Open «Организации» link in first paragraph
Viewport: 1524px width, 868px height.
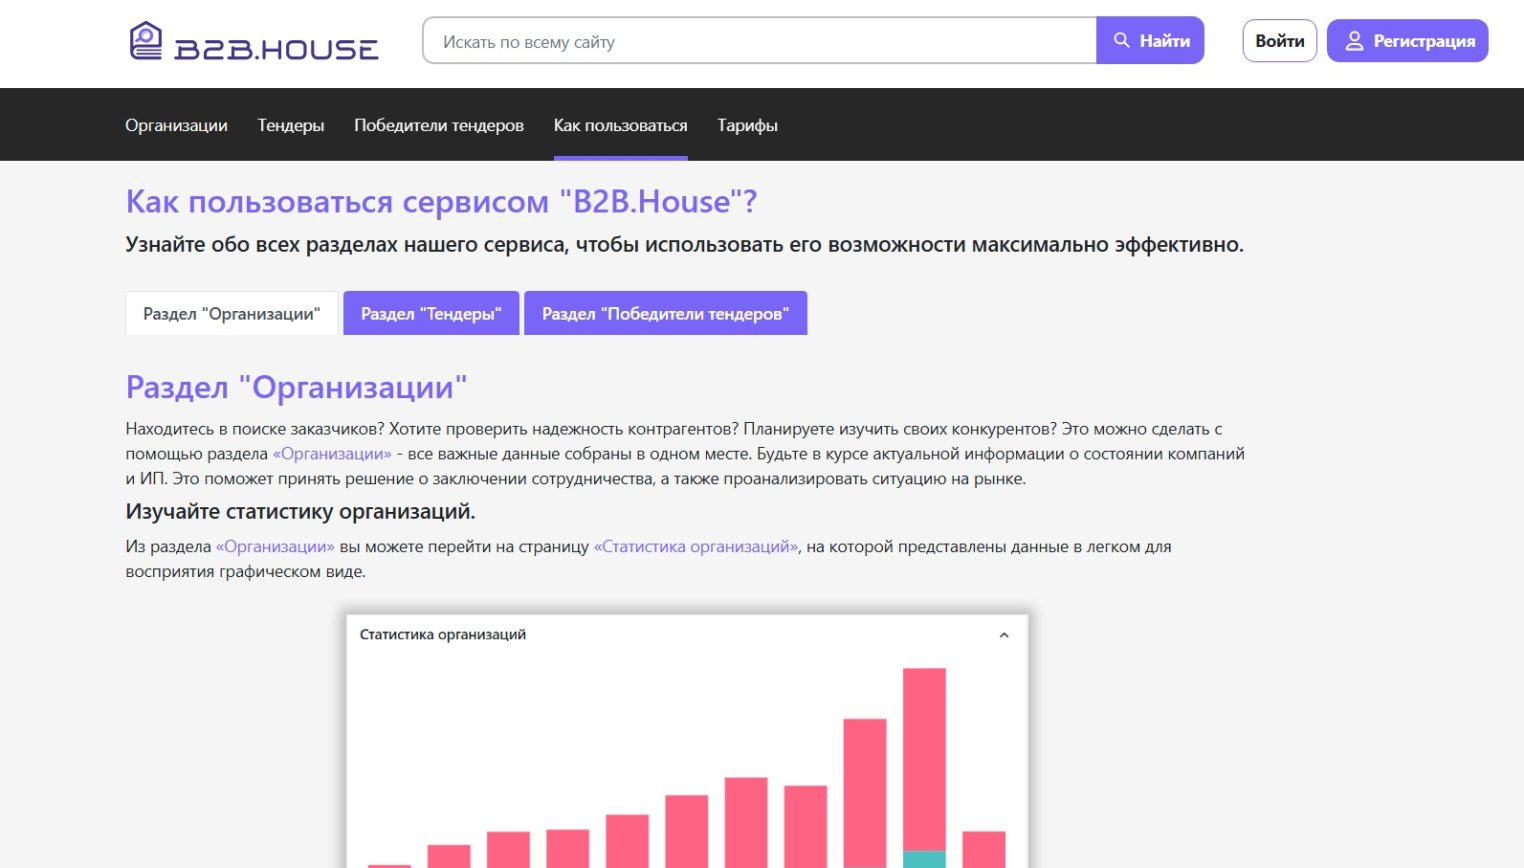click(332, 454)
